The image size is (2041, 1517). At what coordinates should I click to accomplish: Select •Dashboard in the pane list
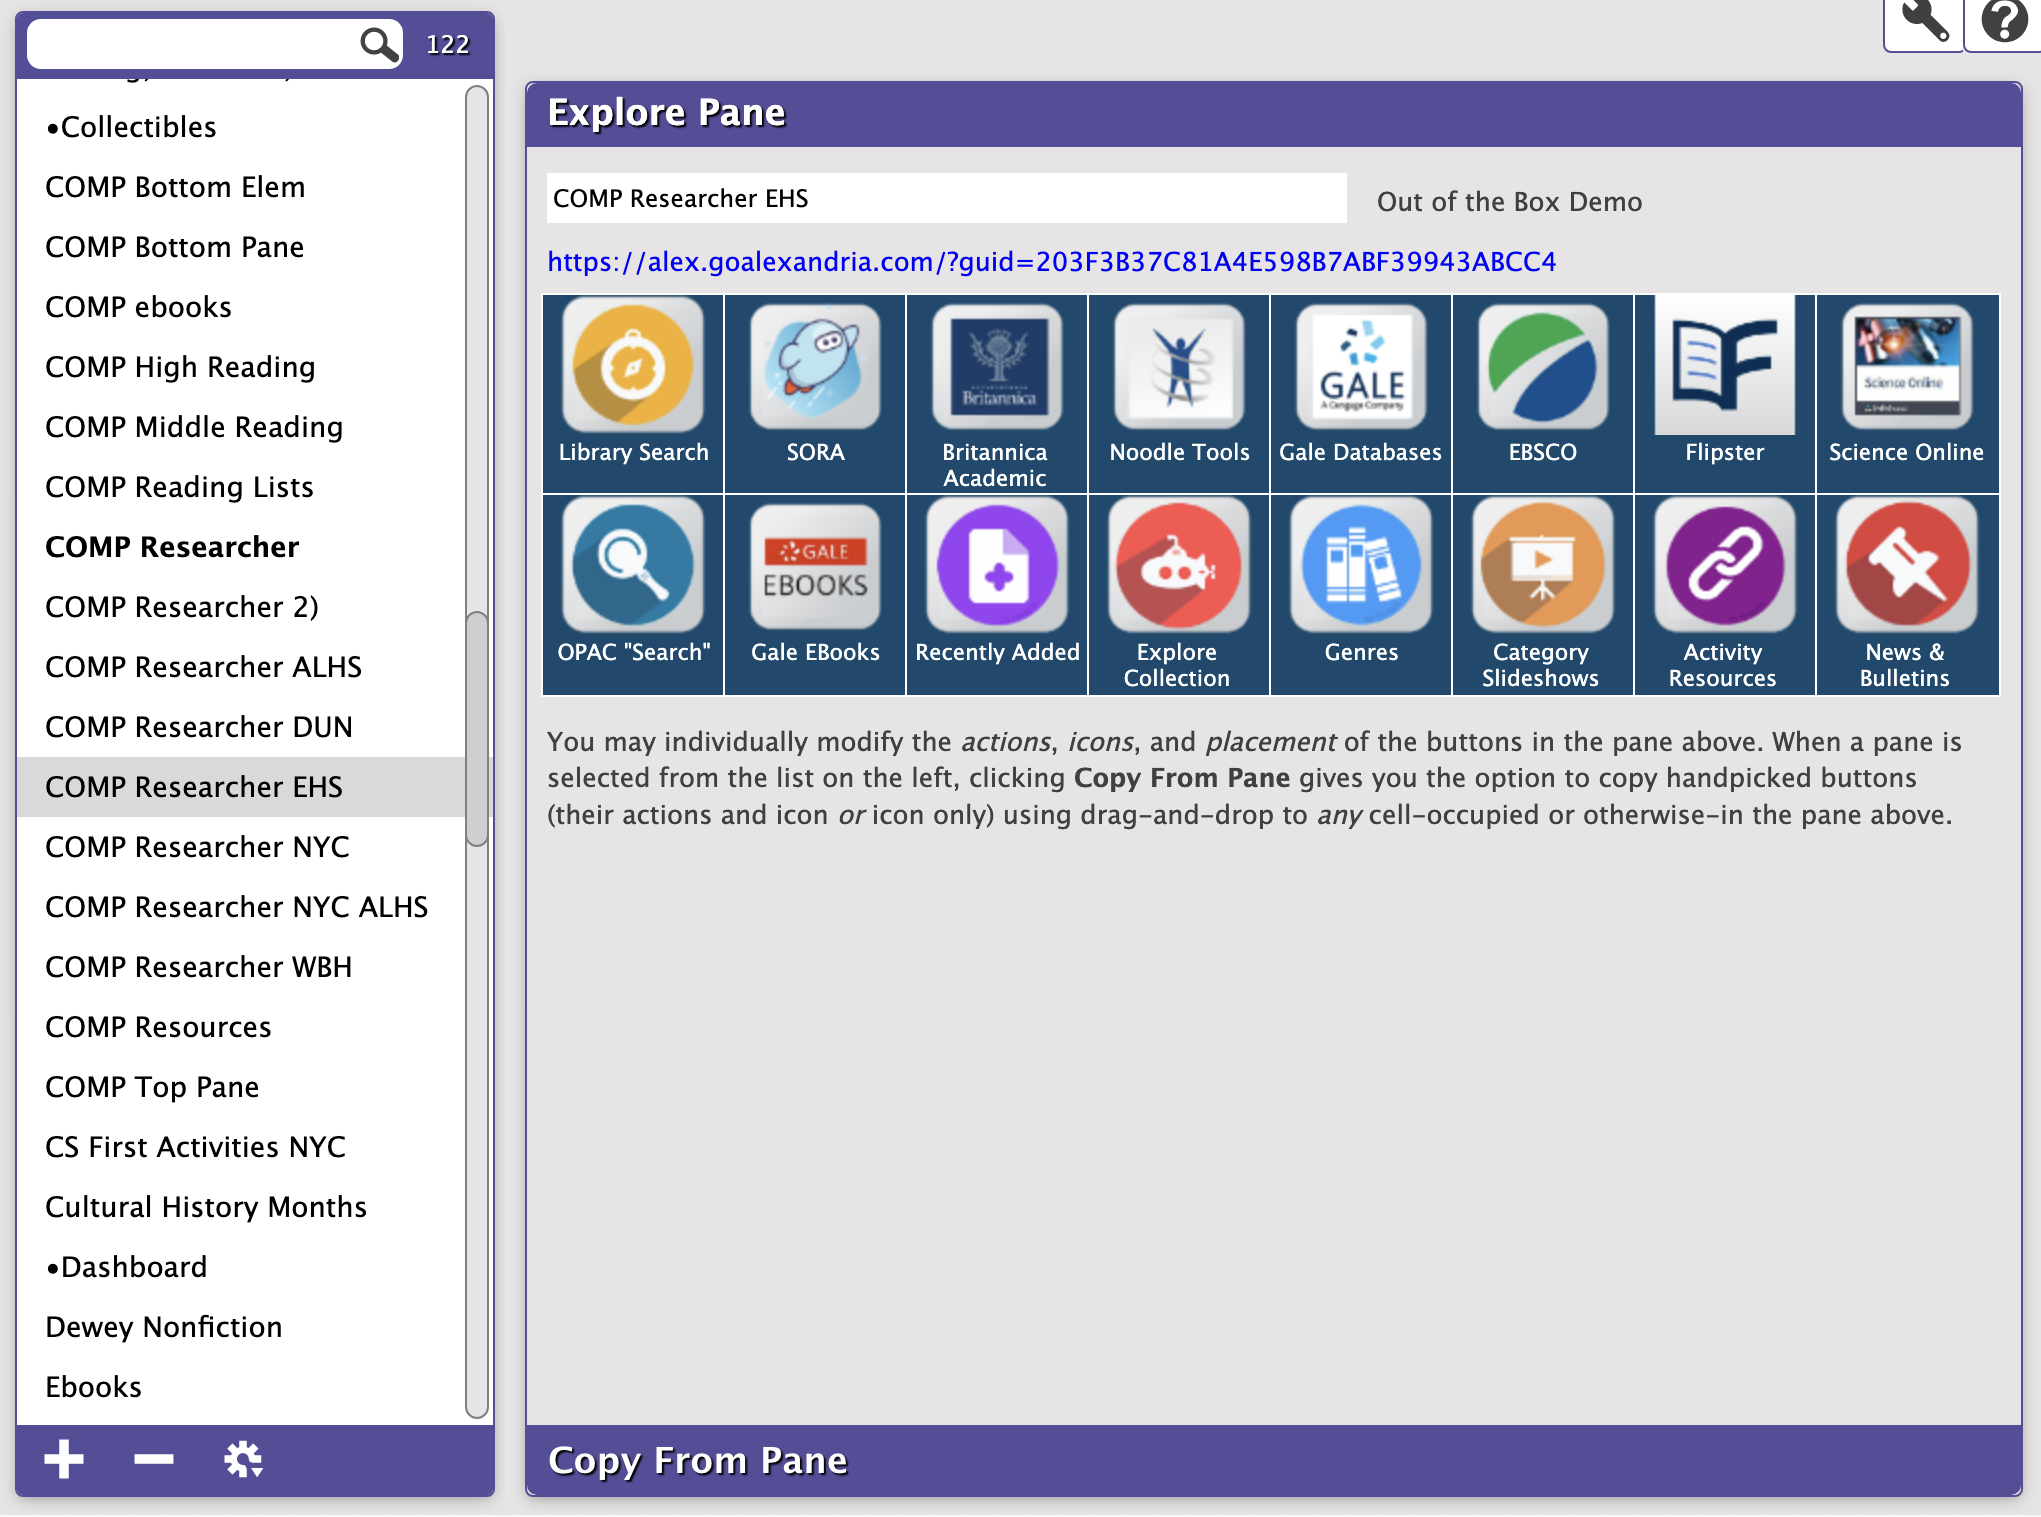(240, 1267)
